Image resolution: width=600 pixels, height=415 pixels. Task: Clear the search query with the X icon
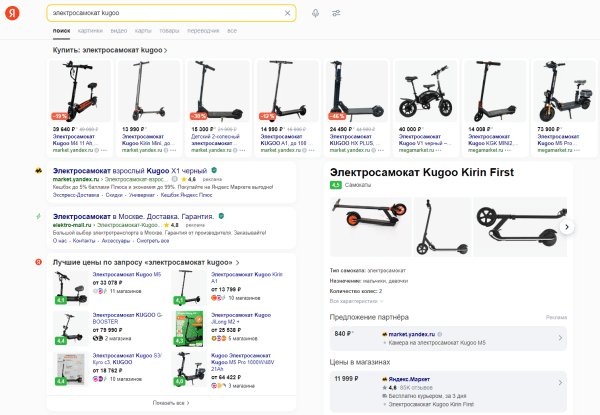click(x=288, y=13)
